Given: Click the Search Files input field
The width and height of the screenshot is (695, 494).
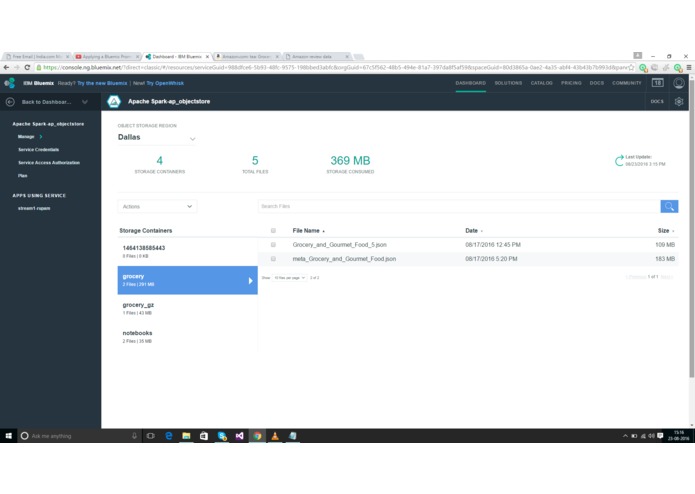Looking at the screenshot, I should [x=459, y=206].
